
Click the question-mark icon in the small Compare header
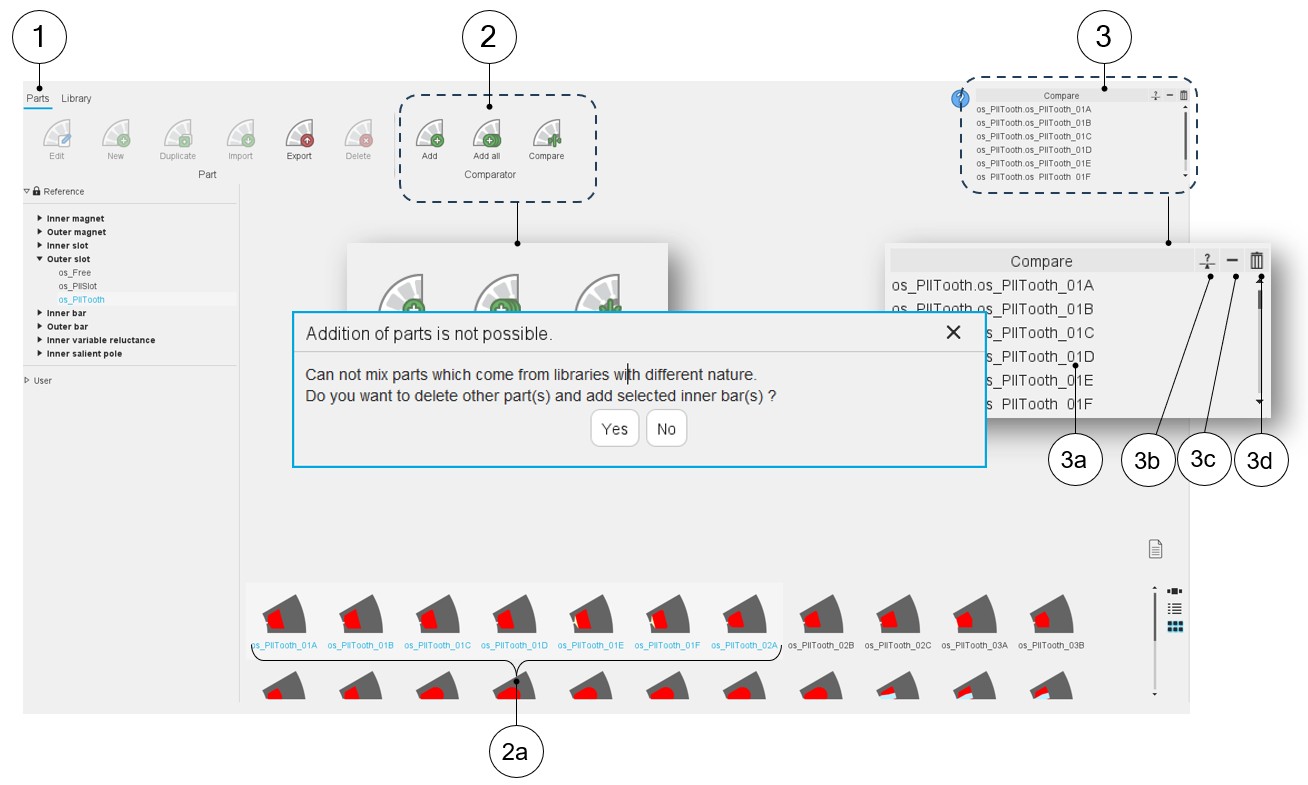1155,96
